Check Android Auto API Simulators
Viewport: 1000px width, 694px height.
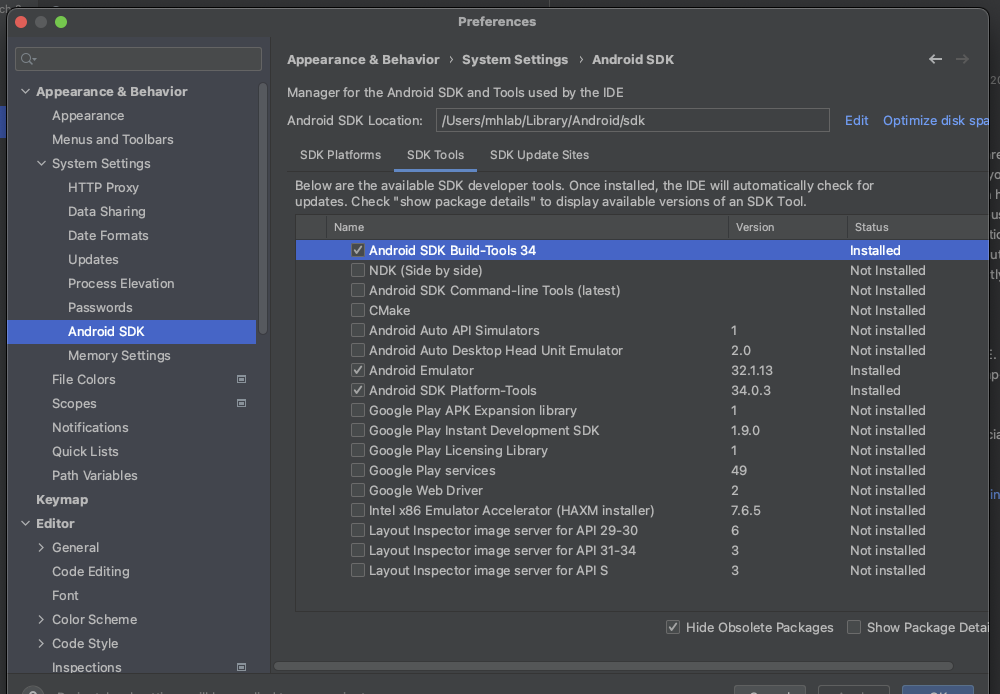click(358, 330)
